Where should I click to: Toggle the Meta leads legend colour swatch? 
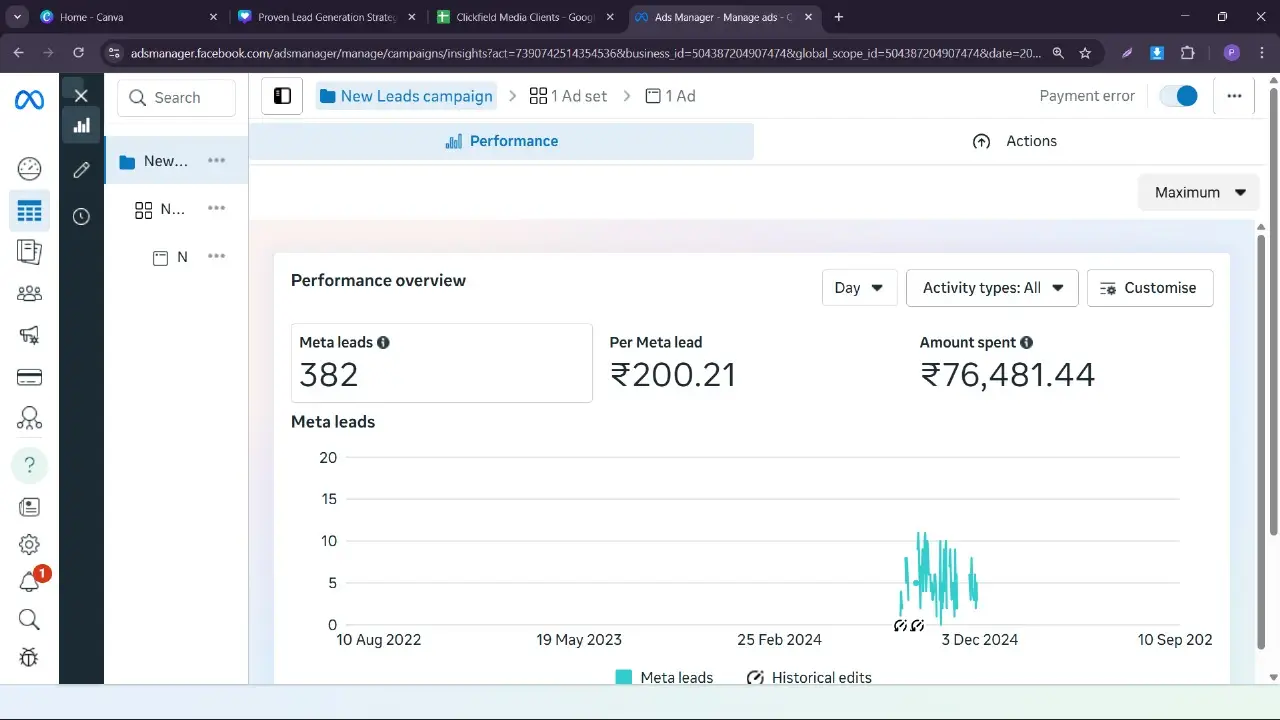tap(624, 677)
